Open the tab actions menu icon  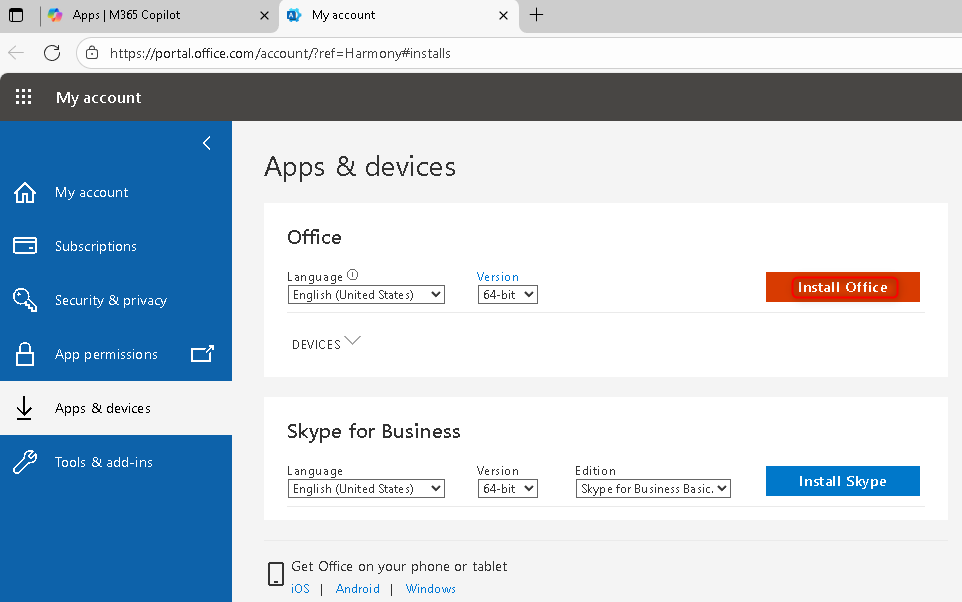point(16,15)
